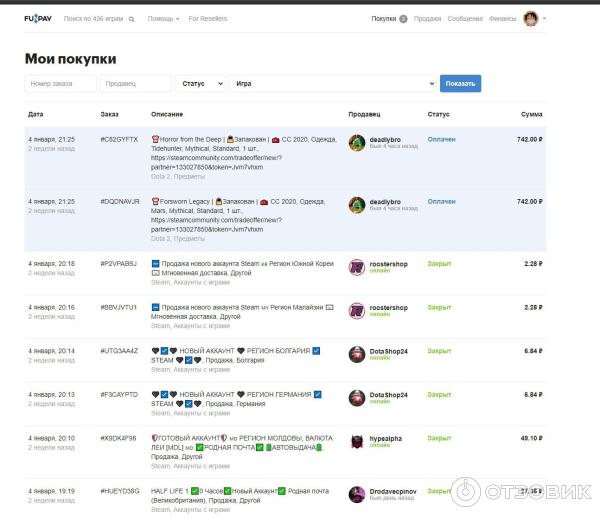Click hypealpha seller avatar
This screenshot has width=600, height=517.
[x=356, y=441]
